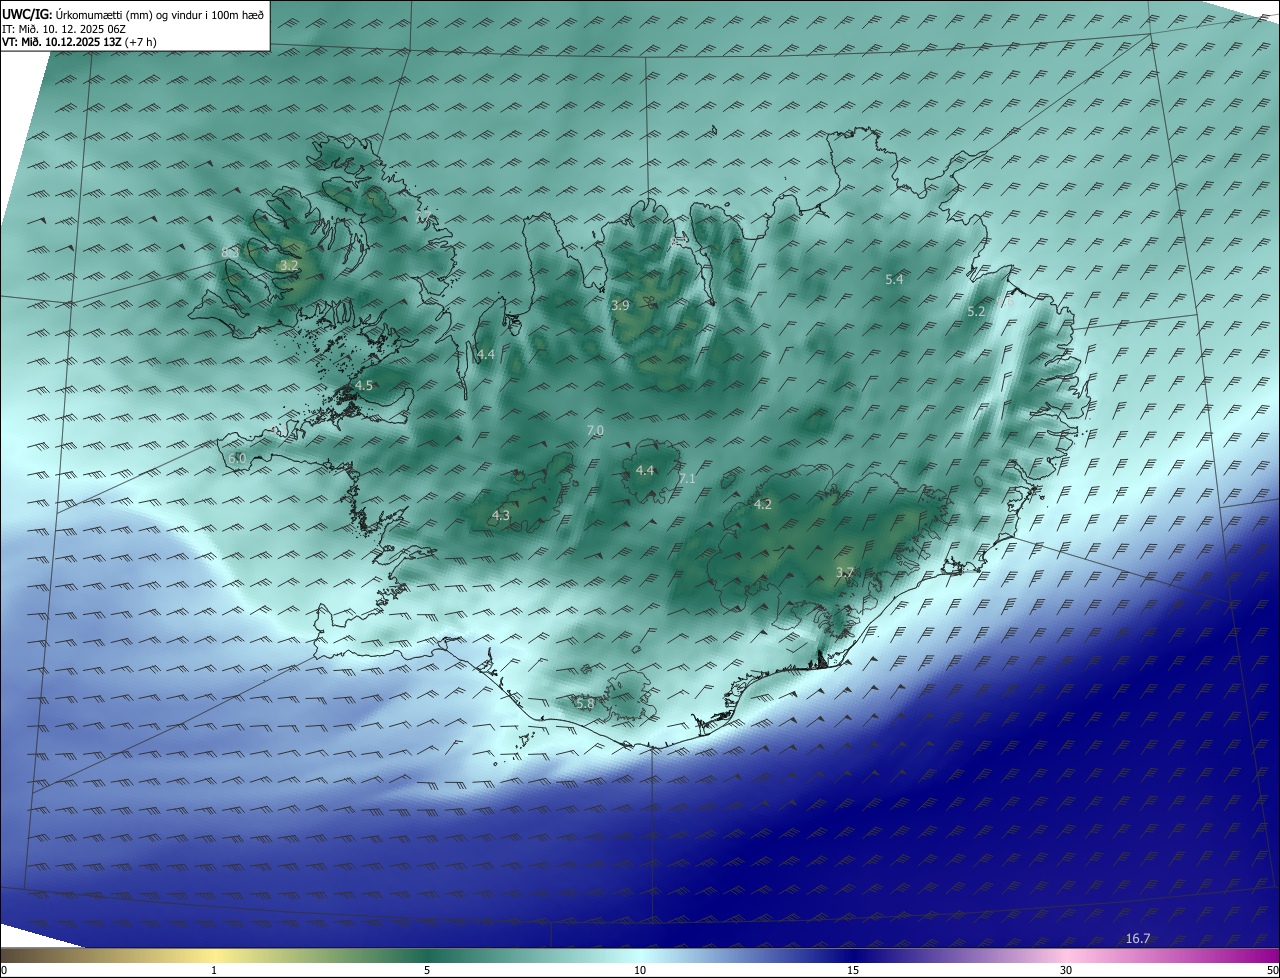Screen dimensions: 1280x978
Task: Click the 16.7 maximum value label
Action: [1138, 938]
